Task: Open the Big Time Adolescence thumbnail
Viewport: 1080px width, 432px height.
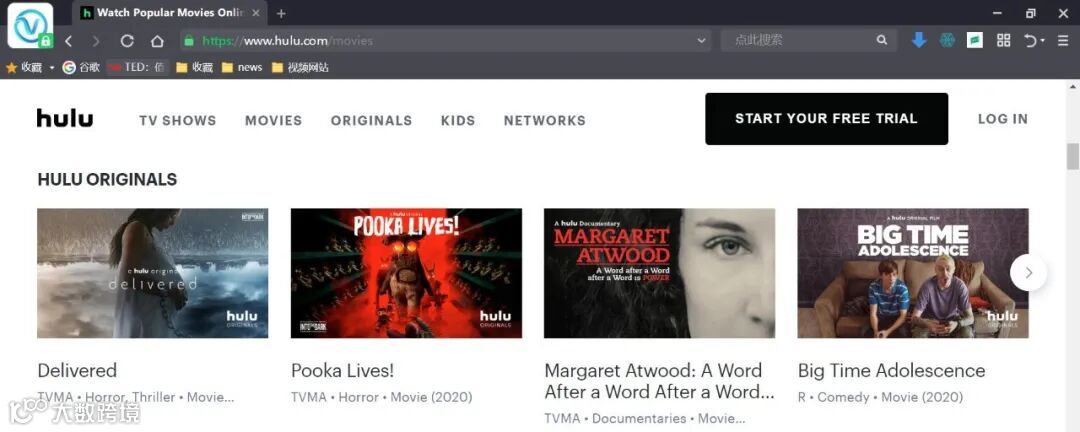Action: click(x=913, y=273)
